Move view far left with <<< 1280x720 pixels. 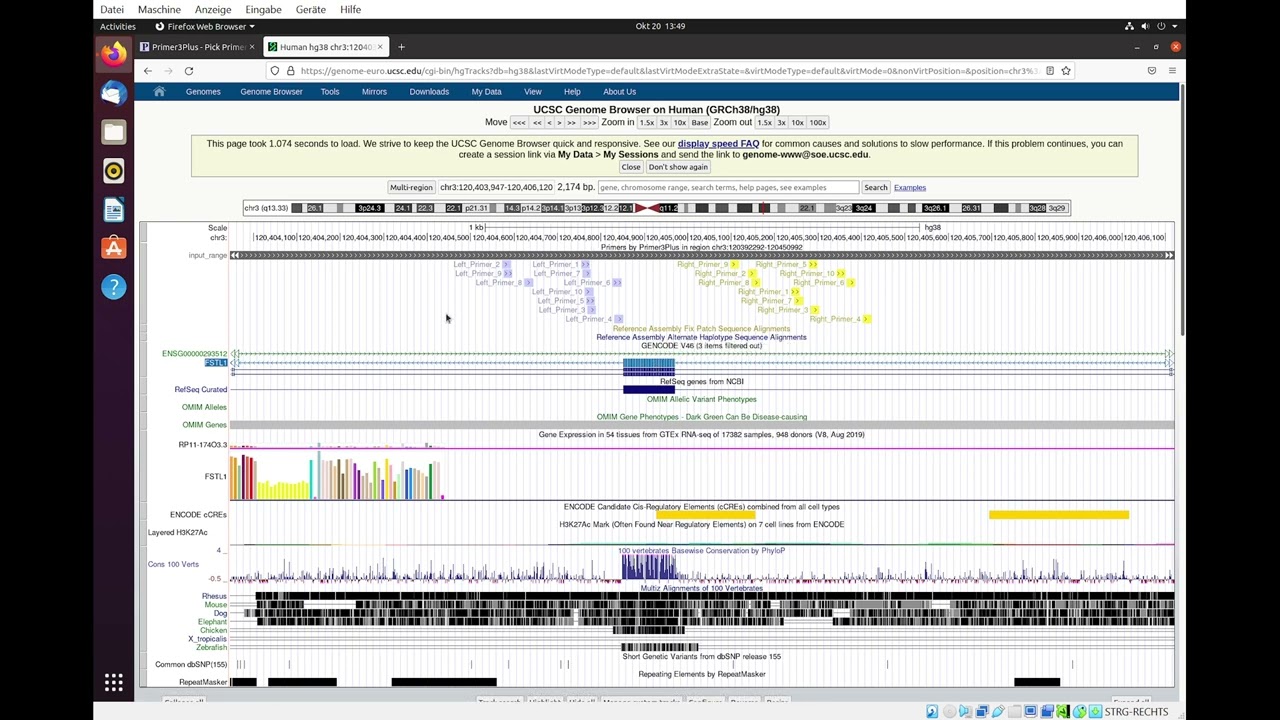click(x=519, y=122)
